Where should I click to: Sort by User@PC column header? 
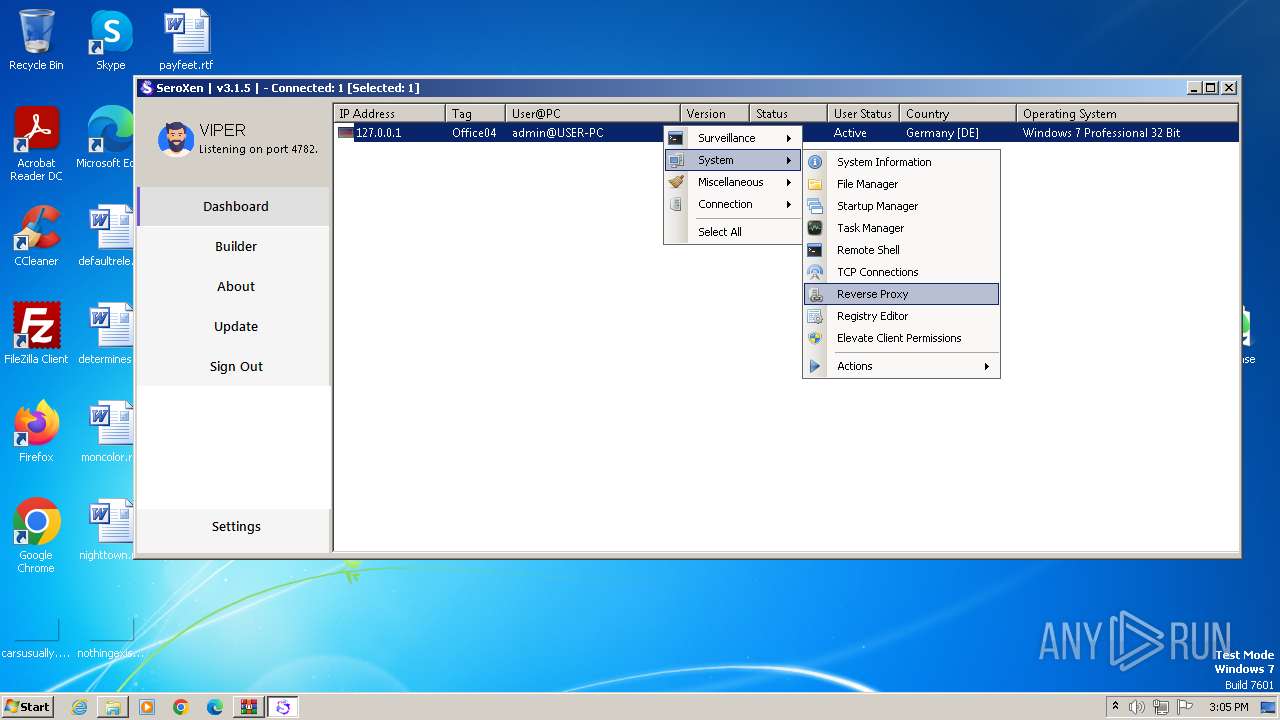click(x=593, y=114)
